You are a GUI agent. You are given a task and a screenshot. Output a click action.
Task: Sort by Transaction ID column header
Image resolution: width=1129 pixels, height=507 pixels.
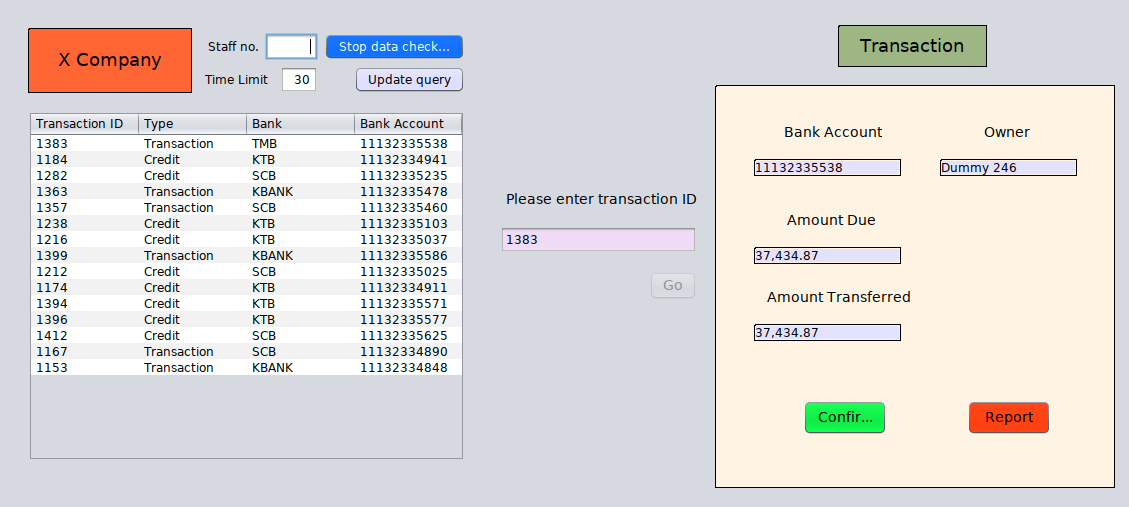(85, 124)
